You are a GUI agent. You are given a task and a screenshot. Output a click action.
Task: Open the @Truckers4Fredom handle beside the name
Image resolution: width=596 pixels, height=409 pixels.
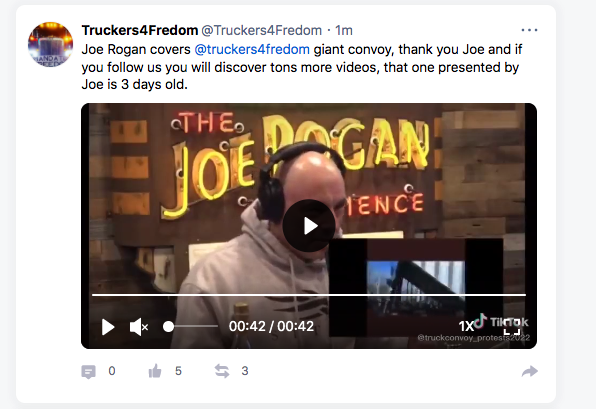pyautogui.click(x=261, y=30)
